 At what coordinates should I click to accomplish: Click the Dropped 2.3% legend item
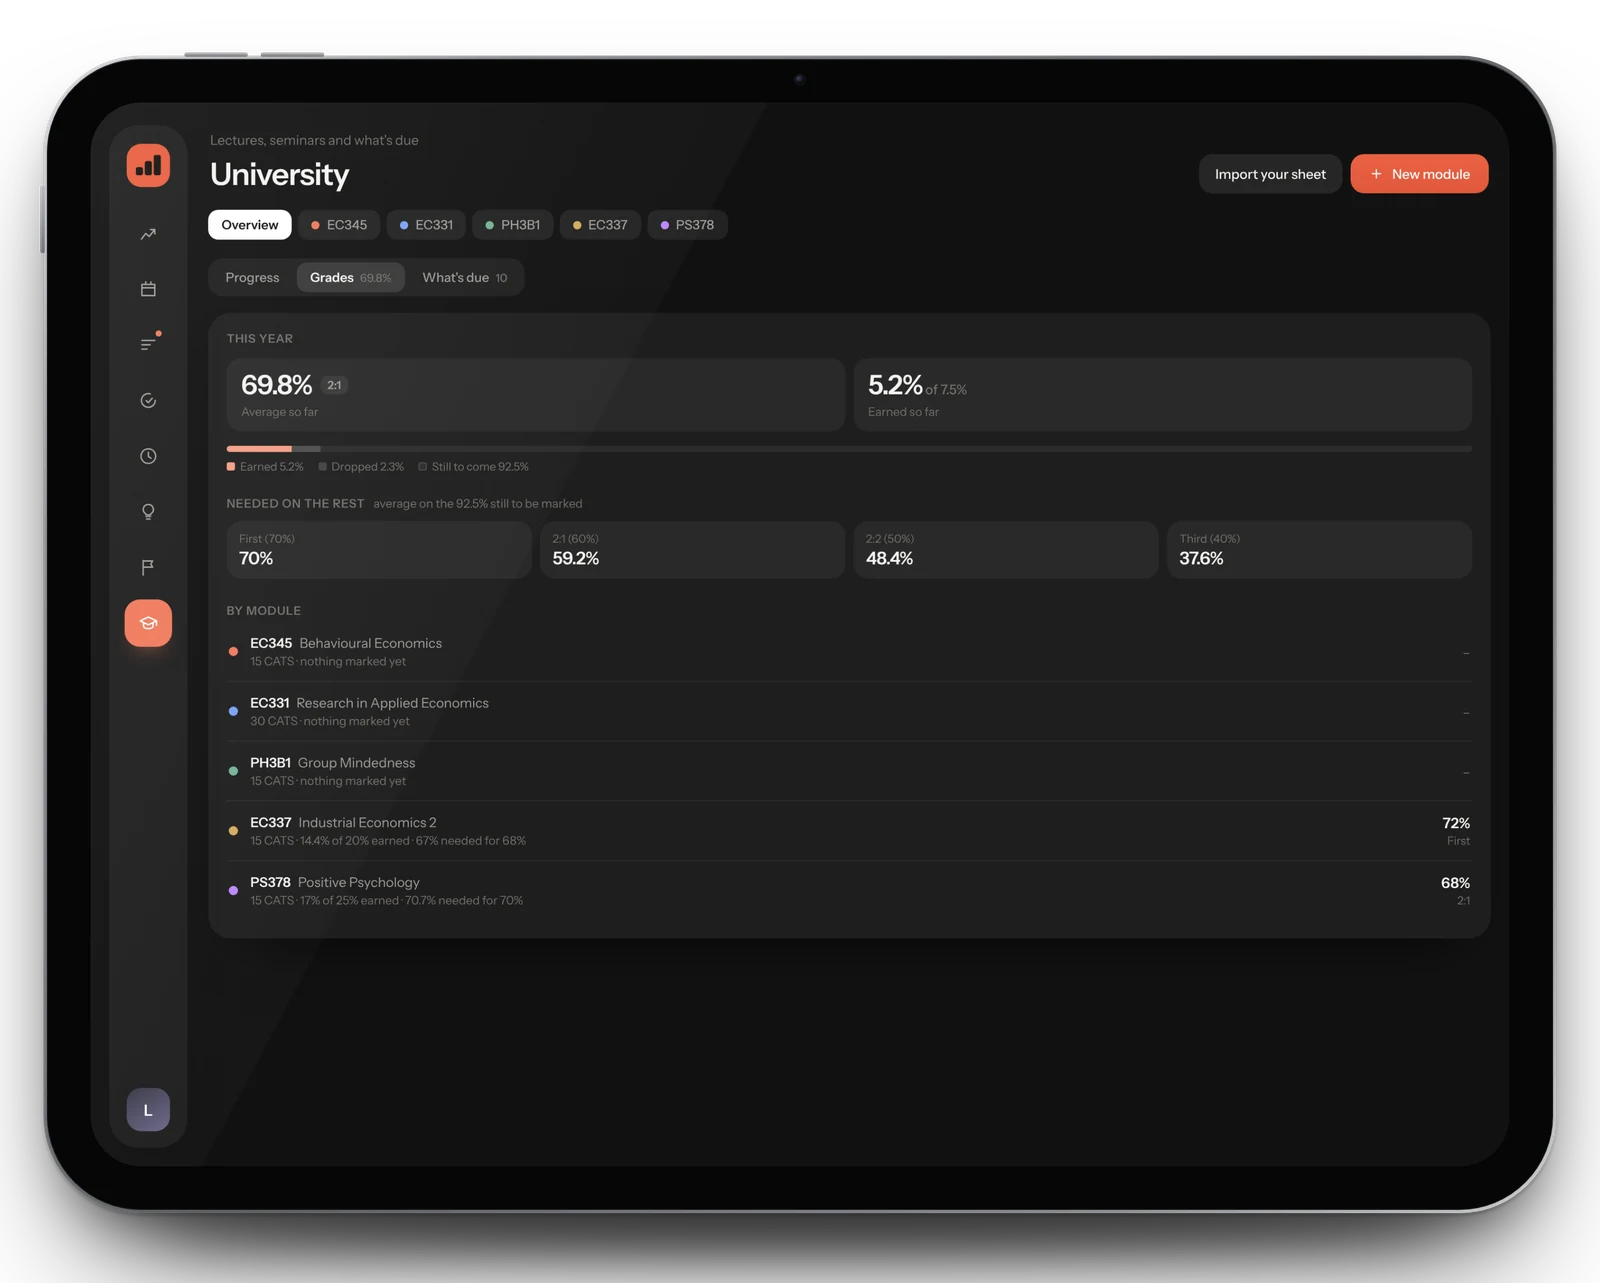click(361, 467)
